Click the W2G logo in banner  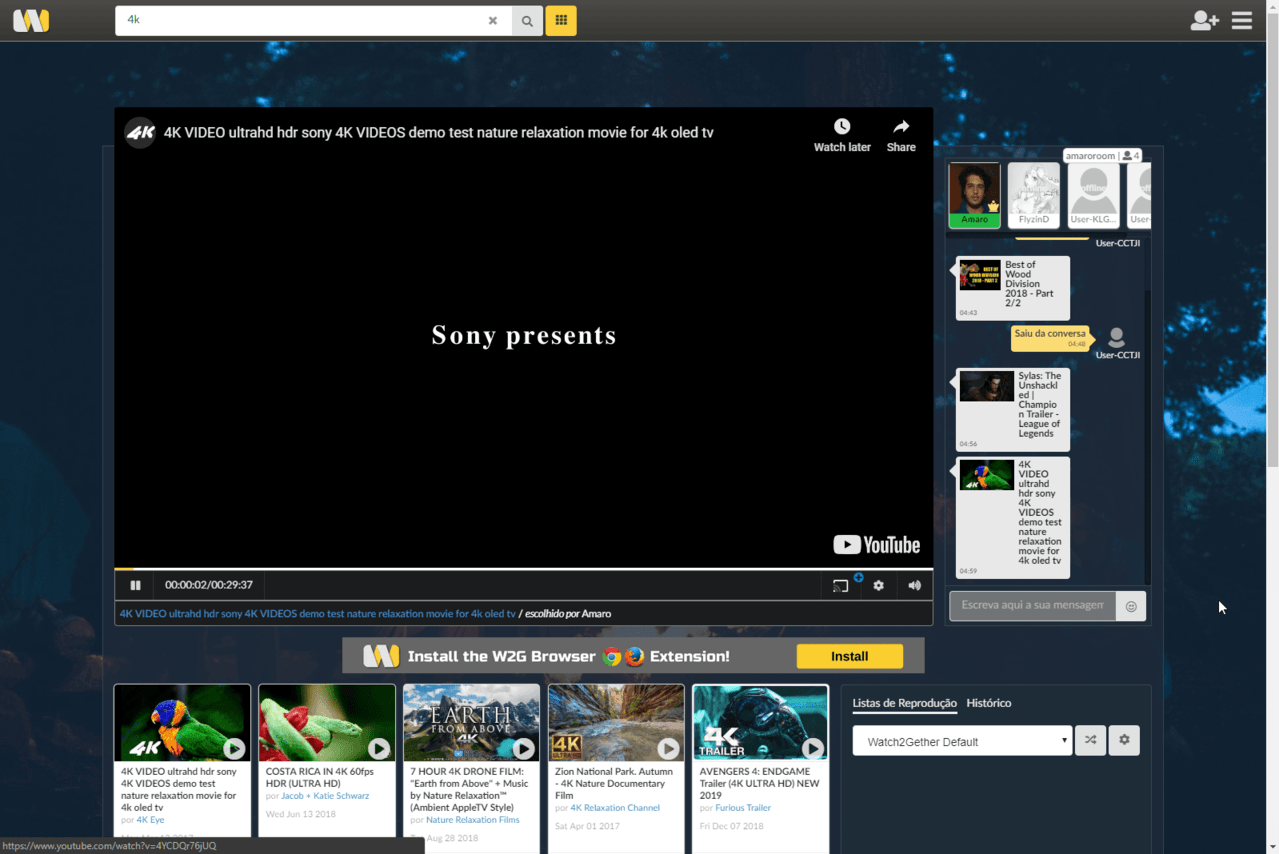(x=381, y=656)
